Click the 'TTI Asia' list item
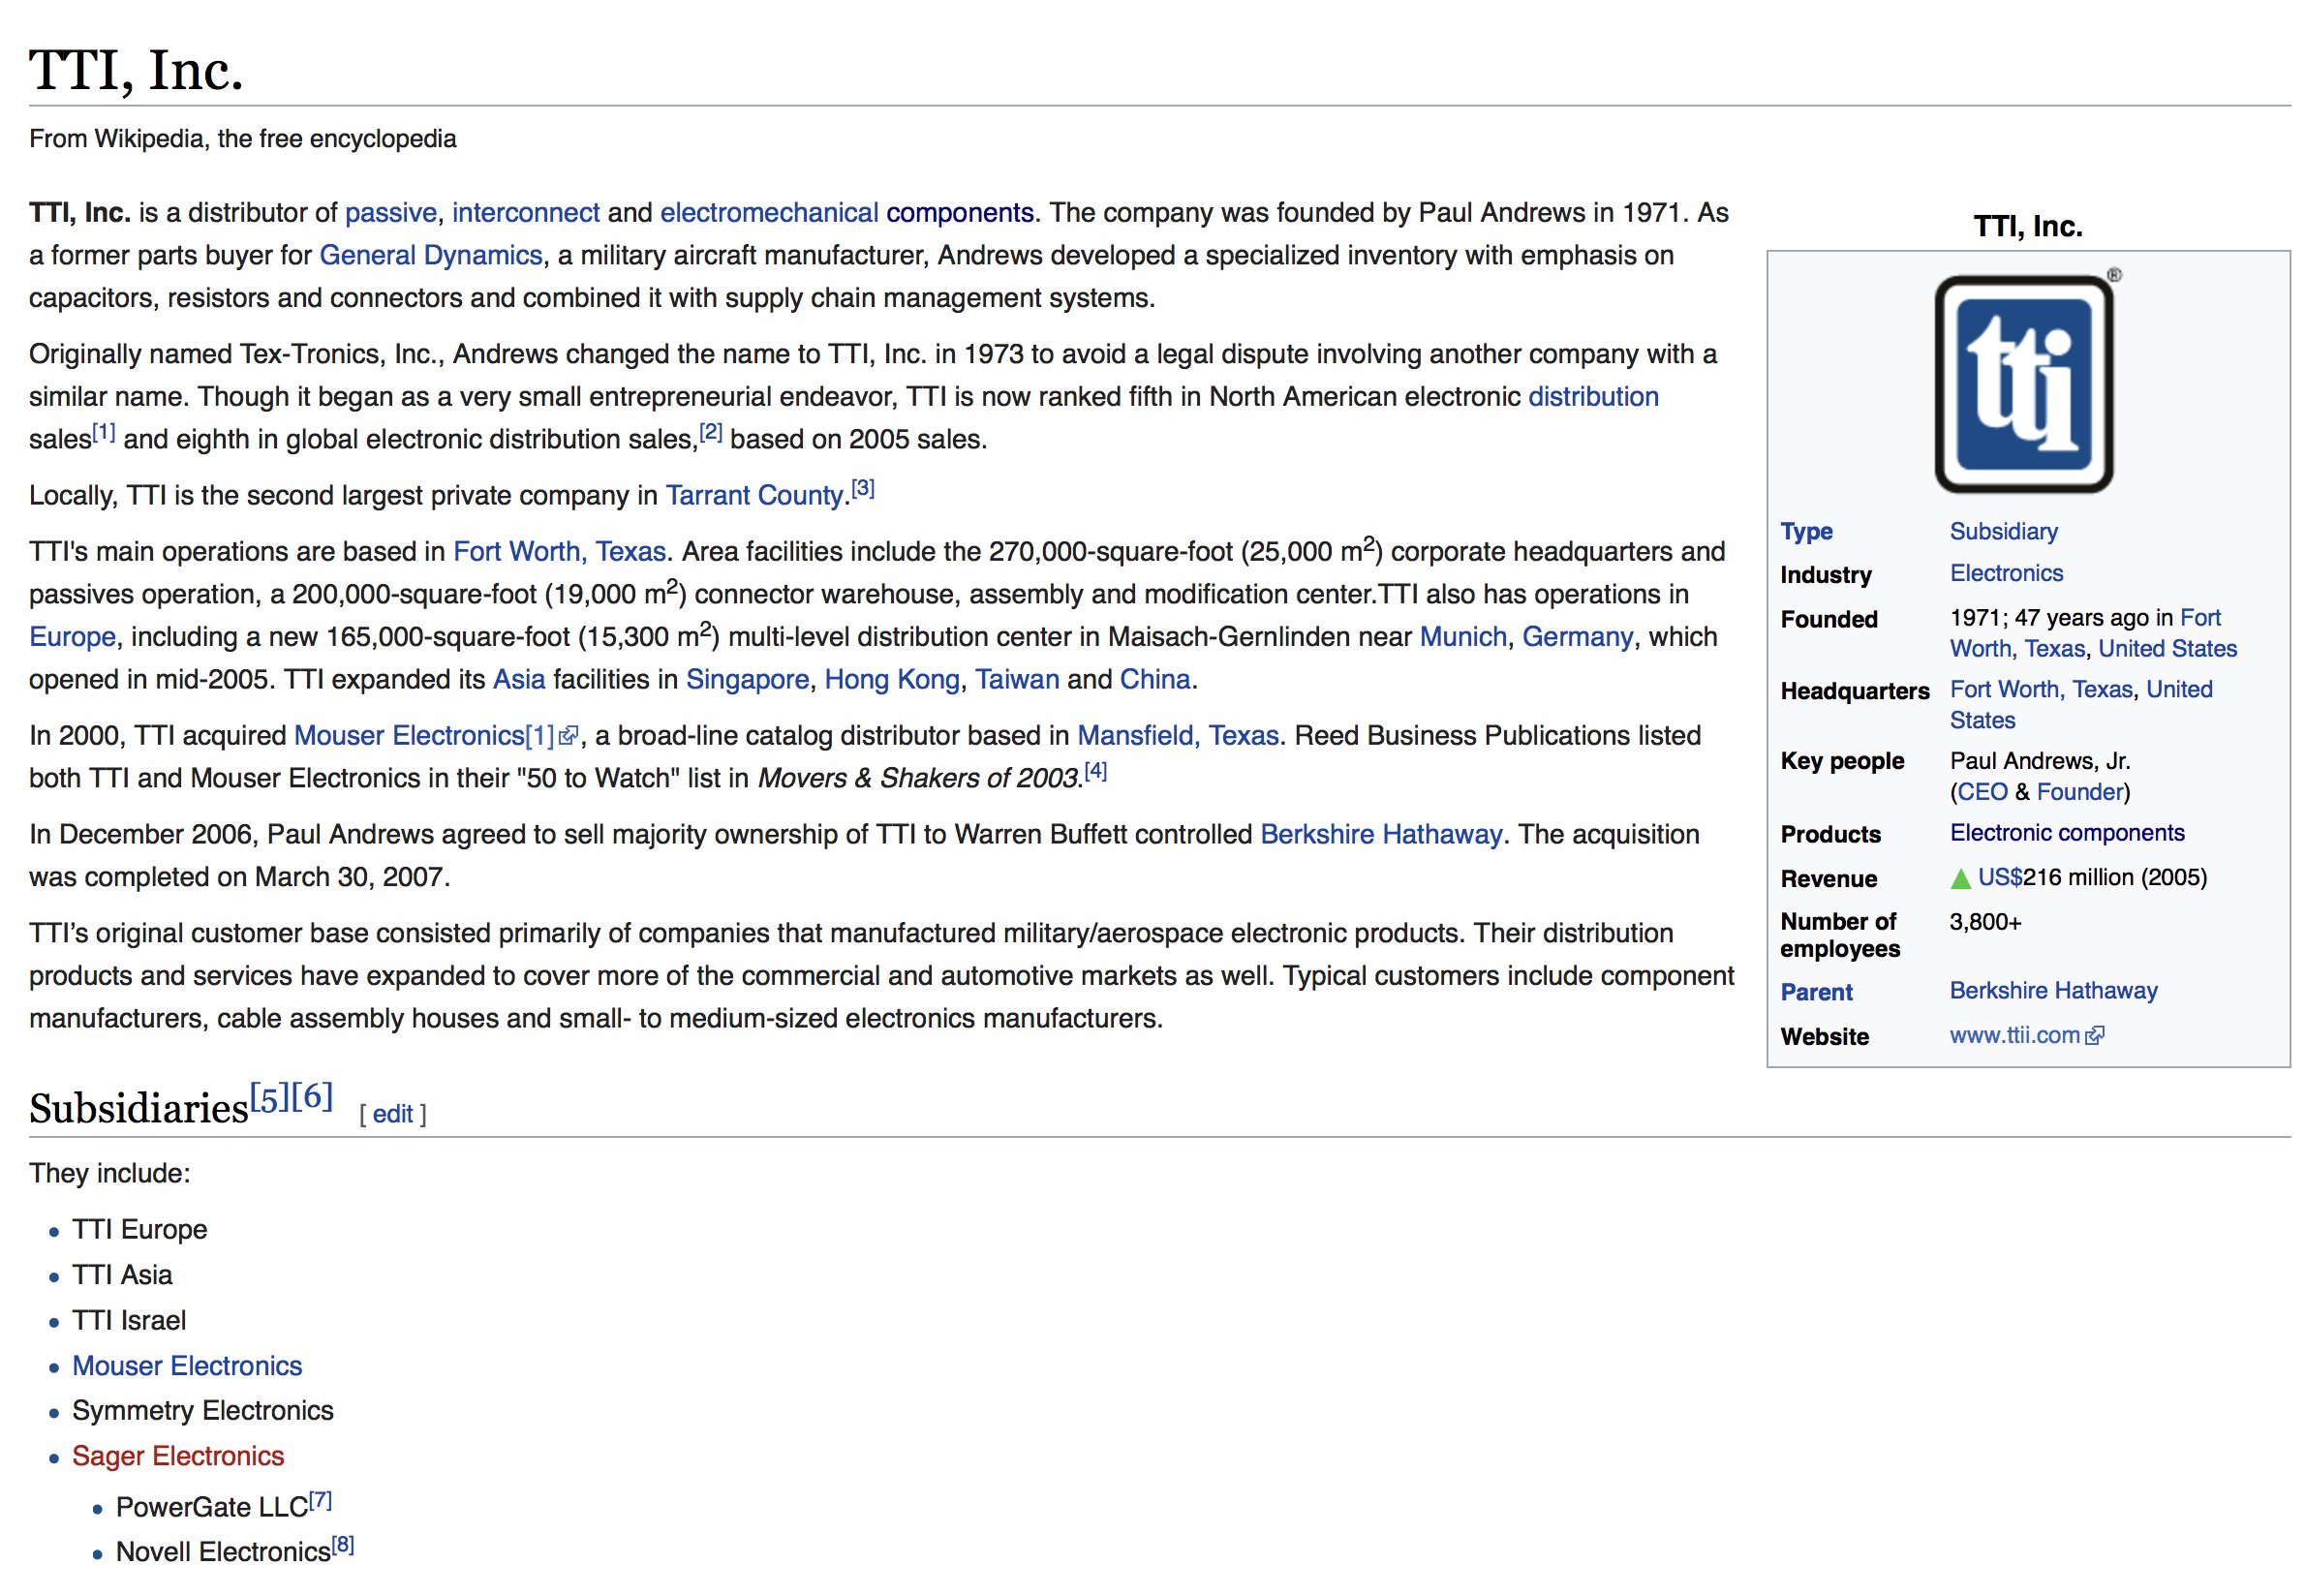 (123, 1276)
